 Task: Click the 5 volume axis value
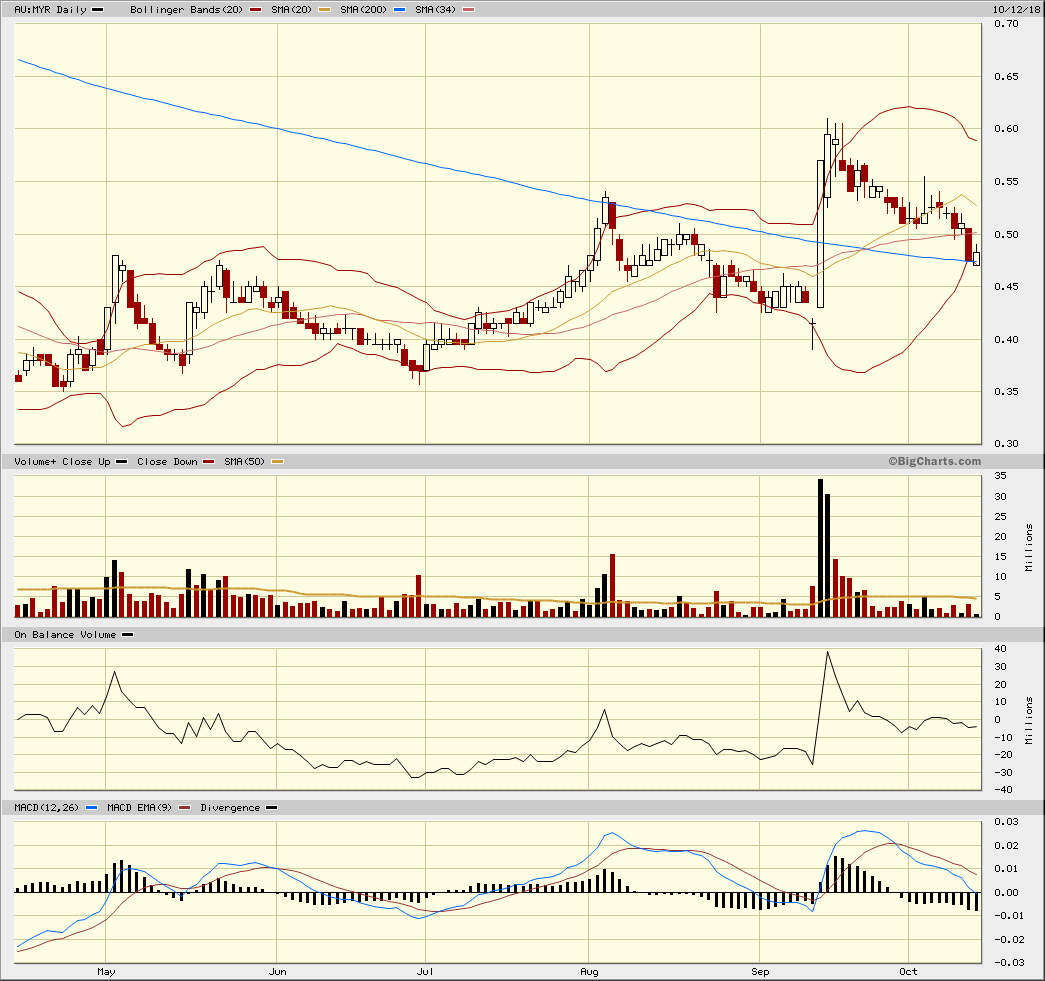click(x=997, y=596)
